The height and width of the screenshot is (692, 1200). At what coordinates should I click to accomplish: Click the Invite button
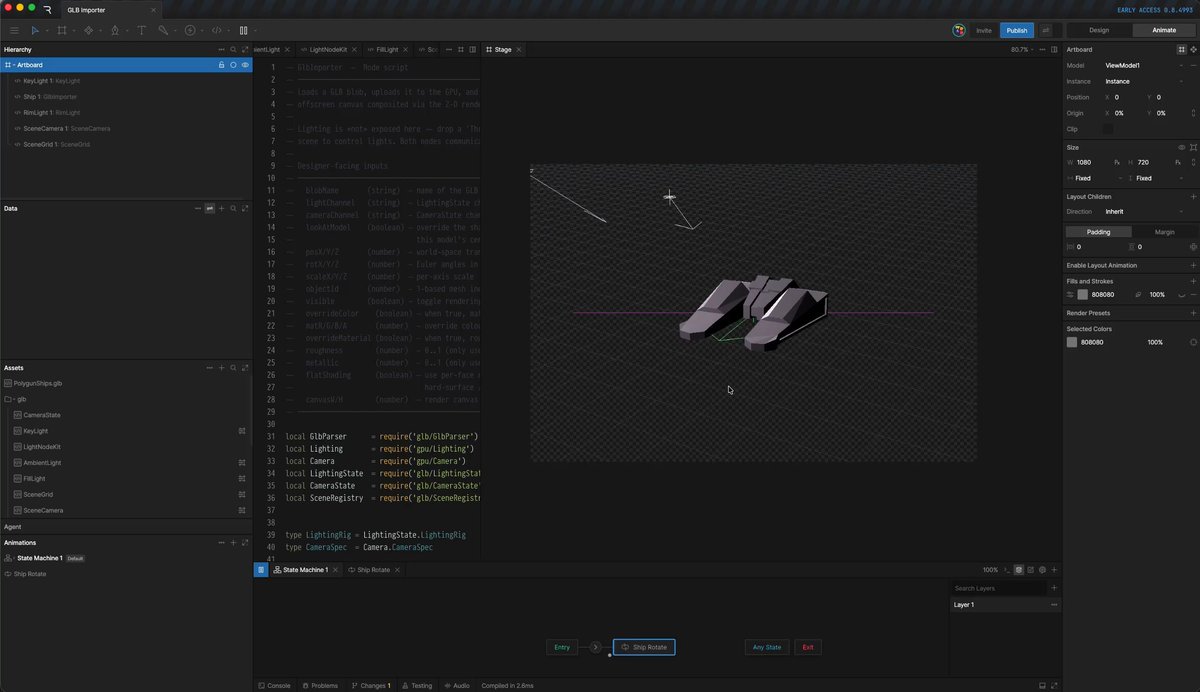click(x=984, y=30)
